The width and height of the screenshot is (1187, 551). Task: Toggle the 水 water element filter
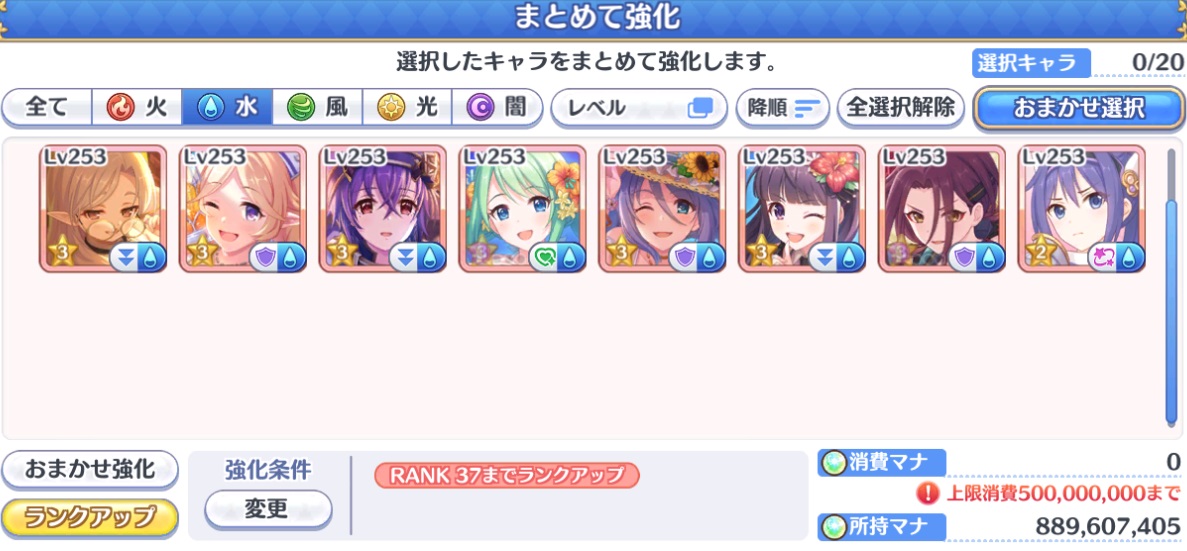click(x=227, y=107)
